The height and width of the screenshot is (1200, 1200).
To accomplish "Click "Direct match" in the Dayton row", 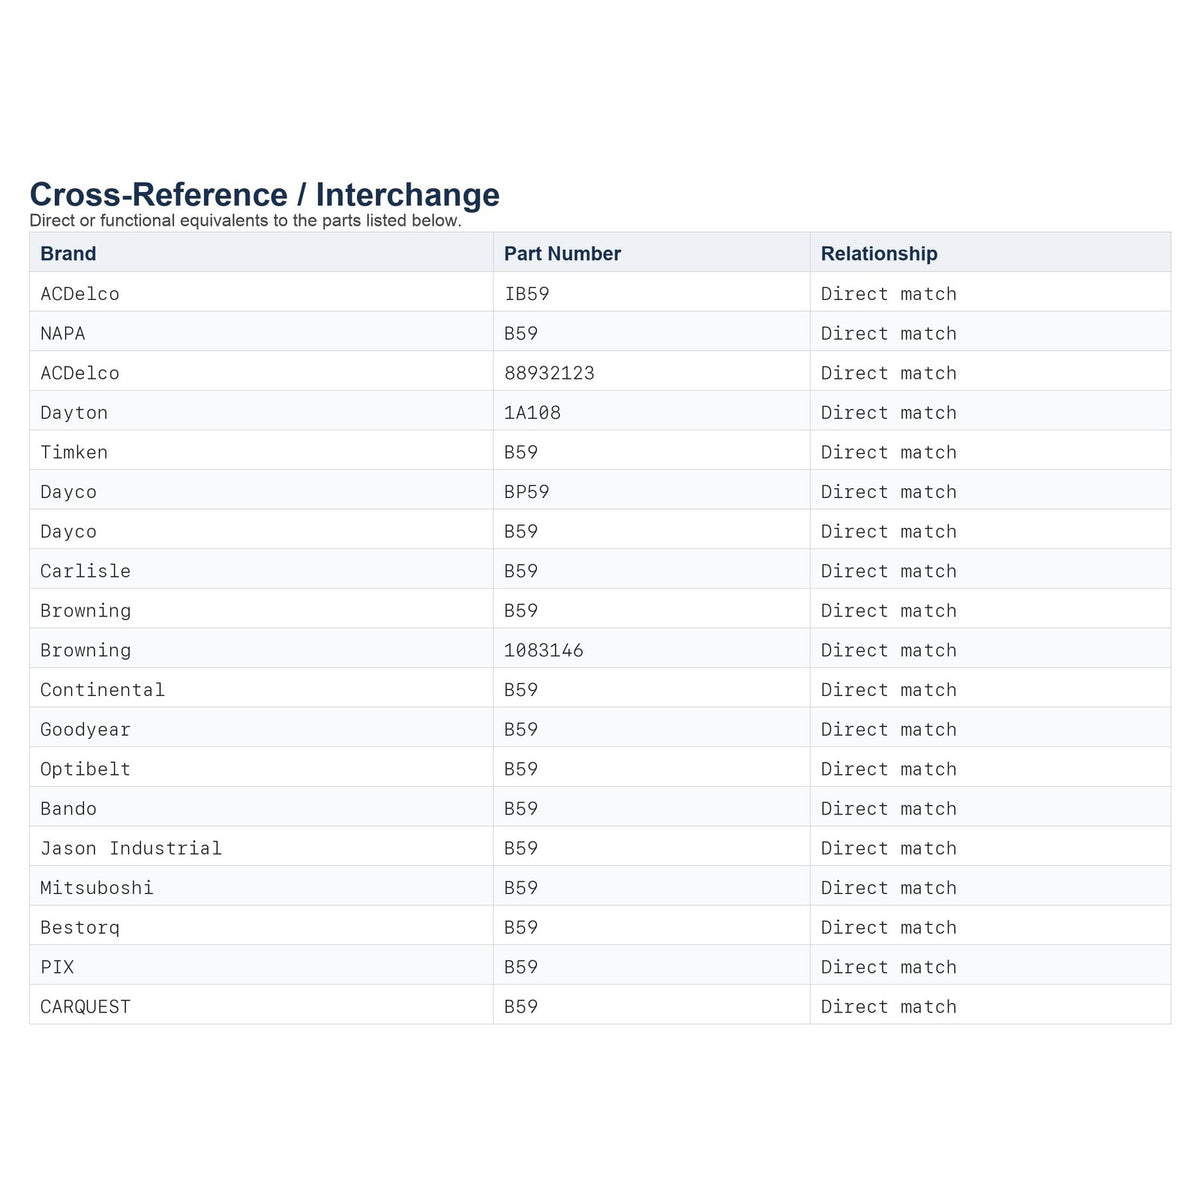I will coord(889,413).
